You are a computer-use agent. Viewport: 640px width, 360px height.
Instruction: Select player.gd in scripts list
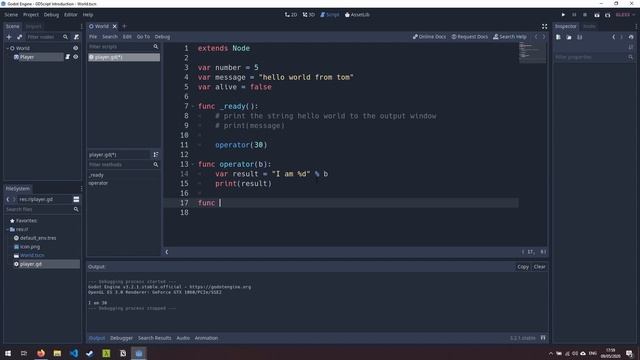[124, 57]
